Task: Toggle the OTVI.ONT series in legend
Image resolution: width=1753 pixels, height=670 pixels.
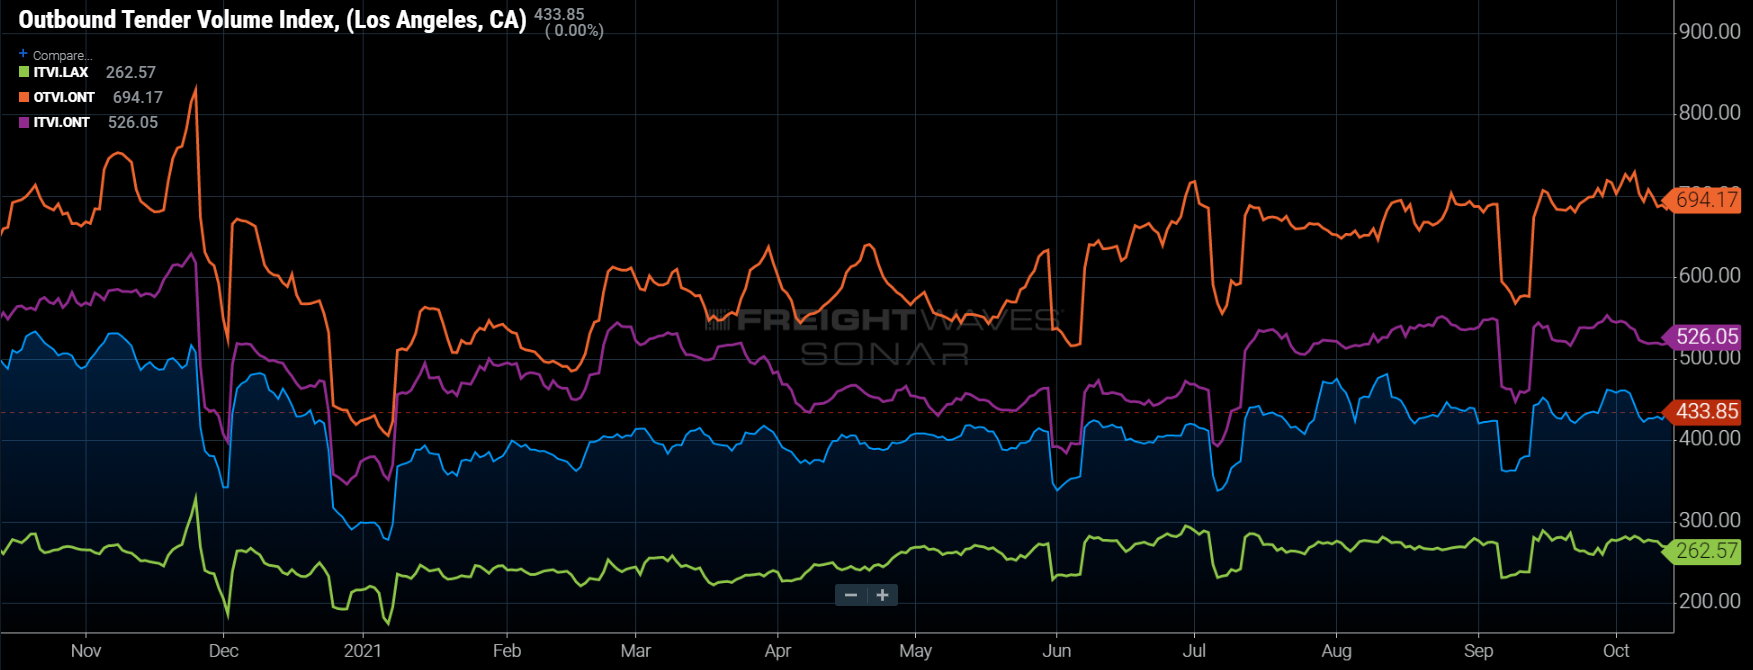Action: point(64,97)
